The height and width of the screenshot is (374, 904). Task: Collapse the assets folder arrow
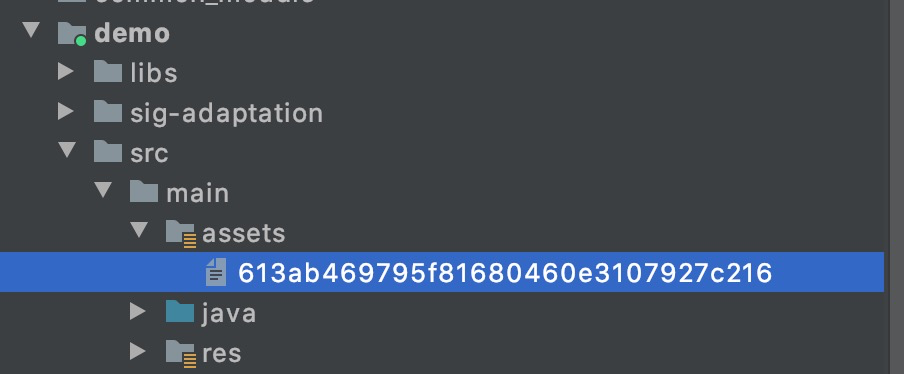tap(138, 229)
